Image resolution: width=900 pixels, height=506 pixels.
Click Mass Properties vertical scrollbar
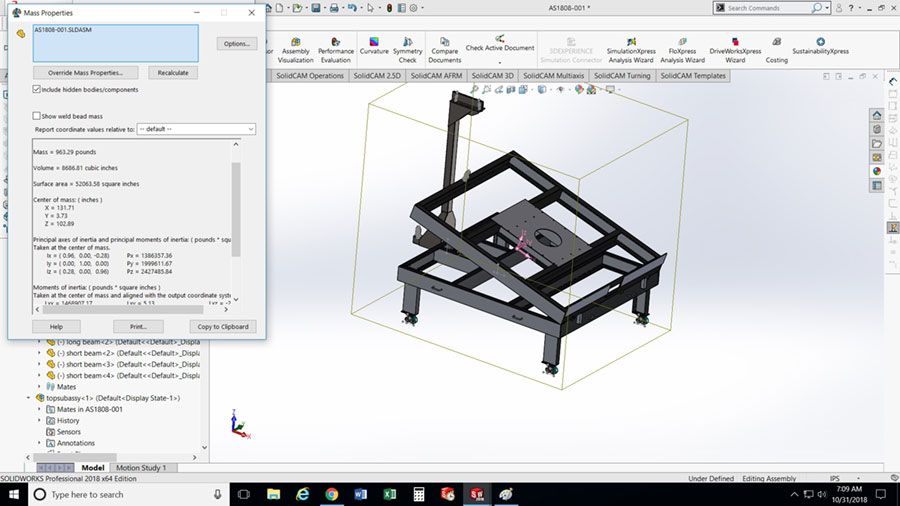pyautogui.click(x=236, y=209)
